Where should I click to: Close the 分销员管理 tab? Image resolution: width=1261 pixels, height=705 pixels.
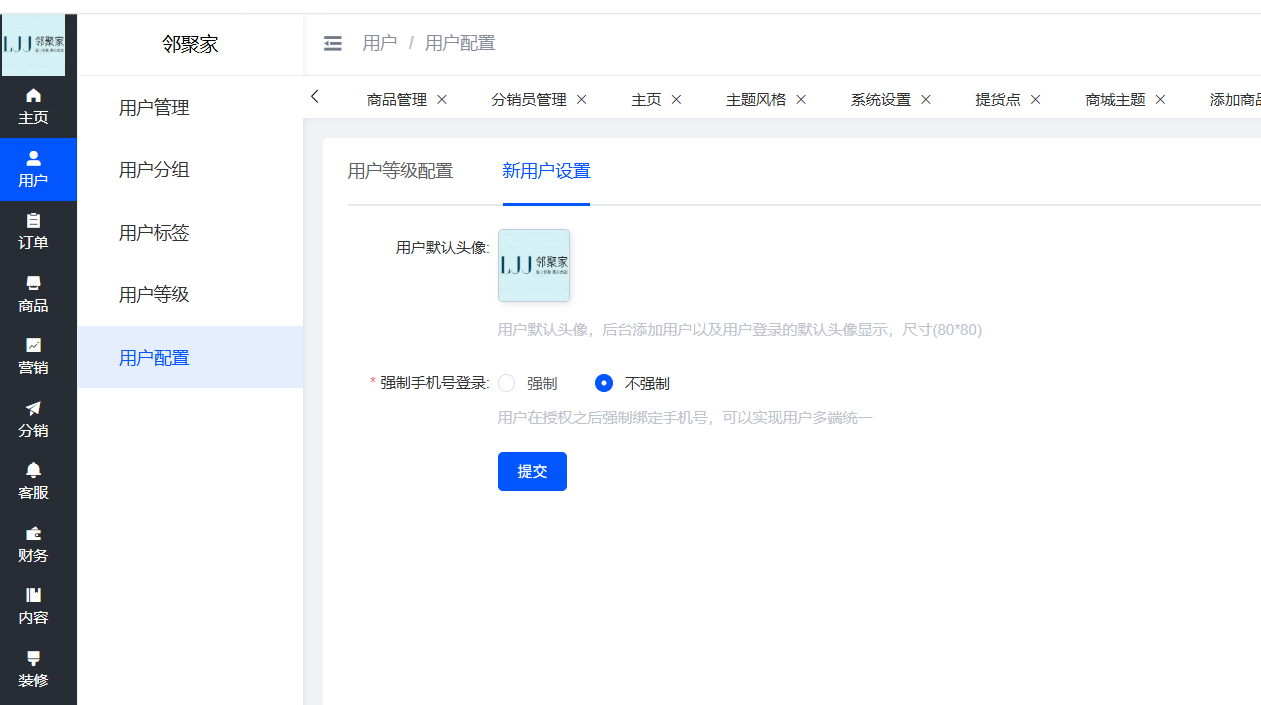[x=581, y=99]
